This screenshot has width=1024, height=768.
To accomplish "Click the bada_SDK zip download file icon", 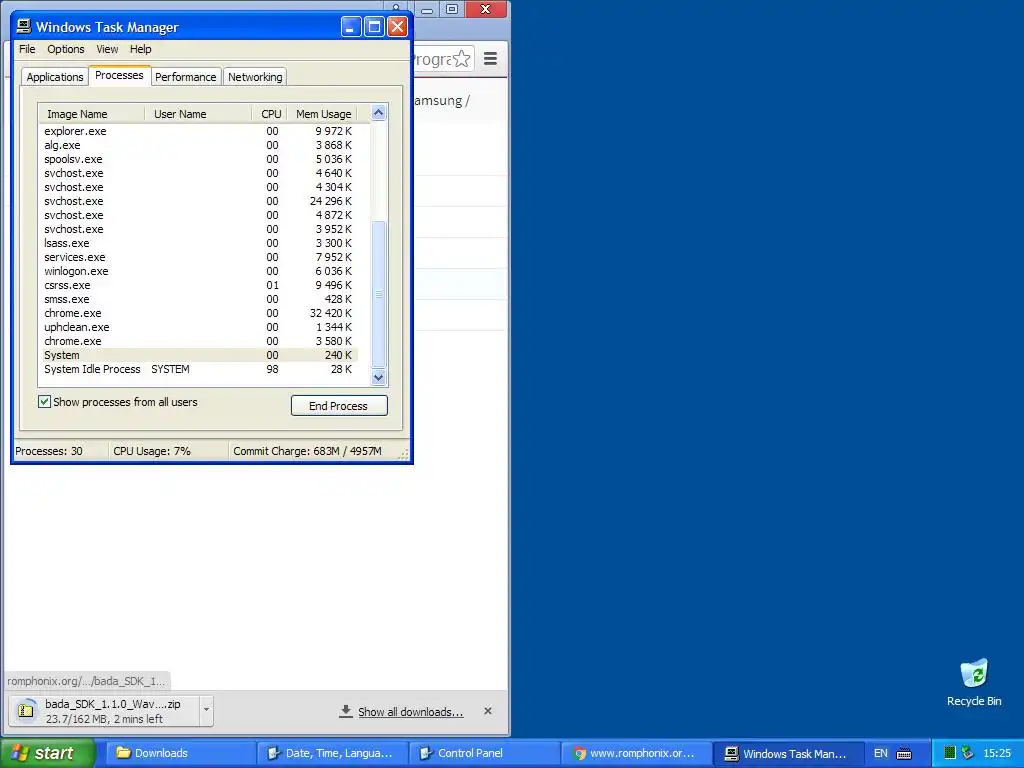I will pos(26,711).
